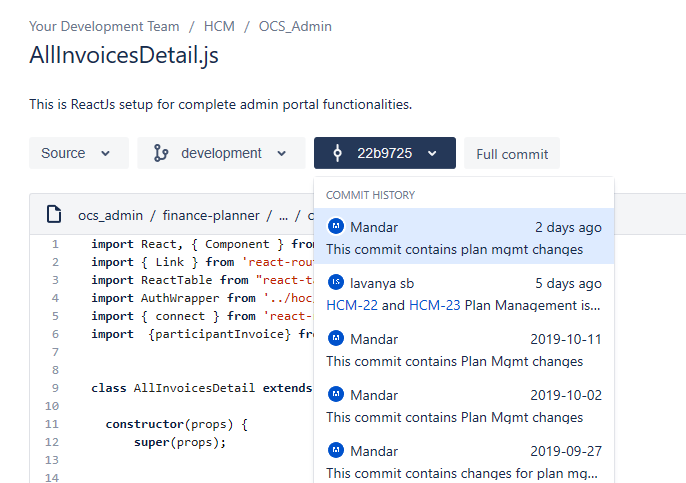Click the ellipsis in the file path
Image resolution: width=686 pixels, height=483 pixels.
point(284,216)
